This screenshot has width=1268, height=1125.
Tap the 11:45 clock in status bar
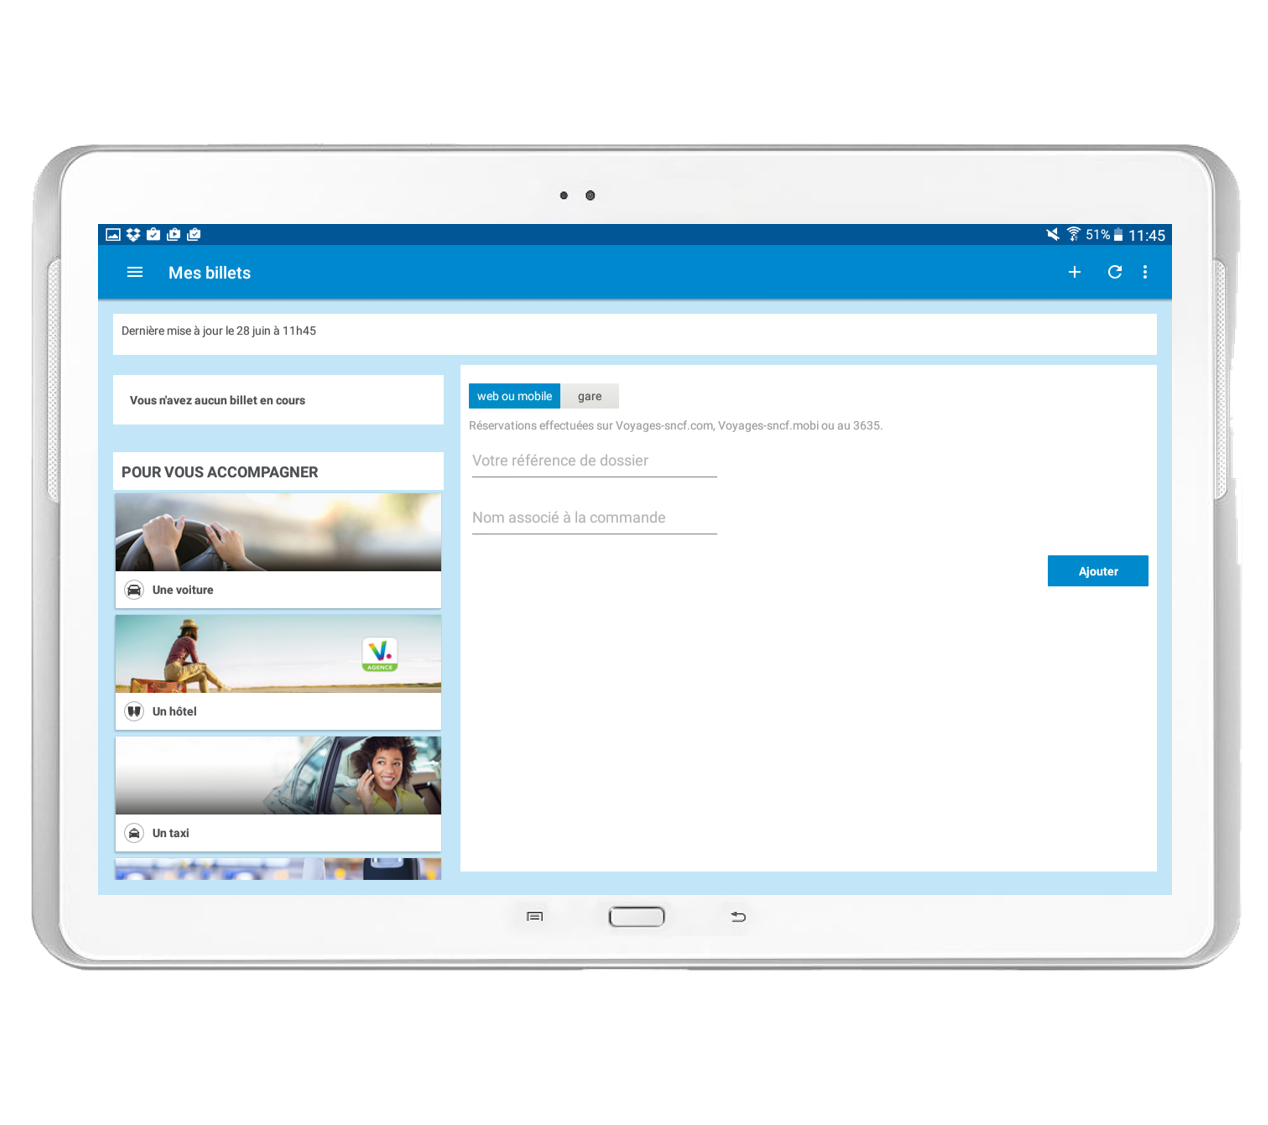click(x=1146, y=235)
